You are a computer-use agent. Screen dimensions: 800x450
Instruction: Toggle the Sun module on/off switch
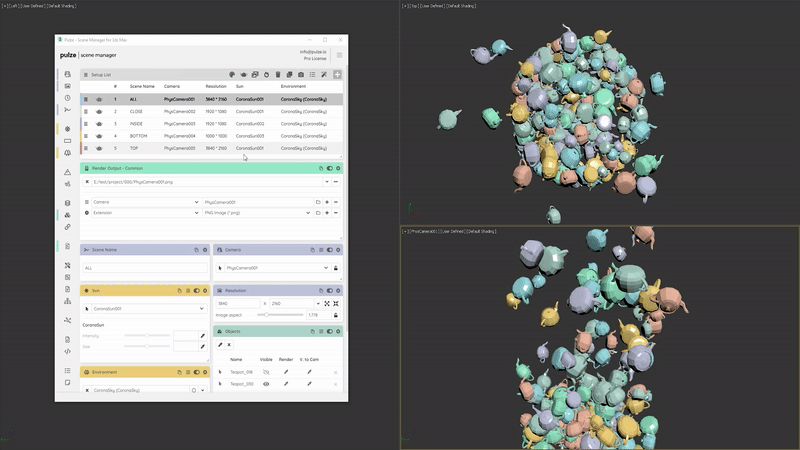tap(196, 291)
